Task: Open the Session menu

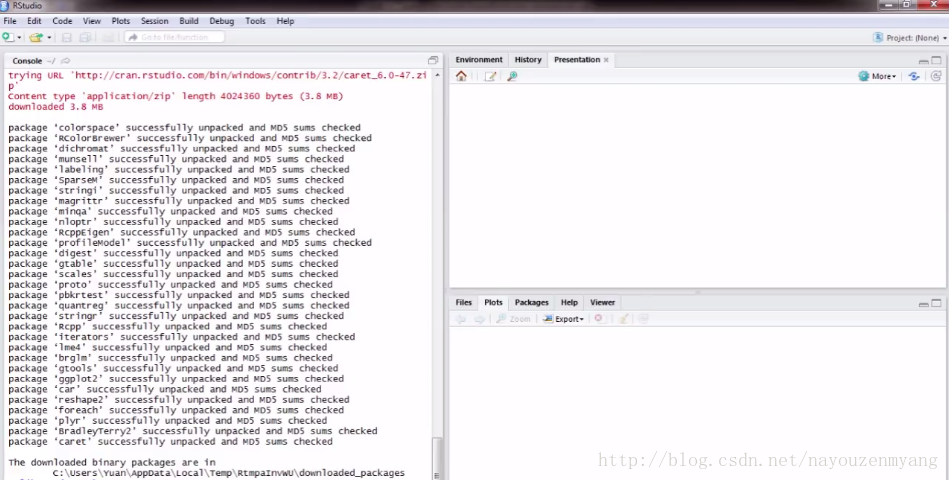Action: coord(154,21)
